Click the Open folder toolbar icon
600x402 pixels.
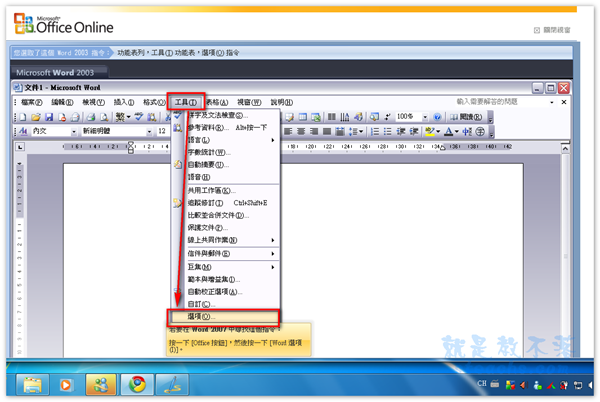pyautogui.click(x=36, y=117)
